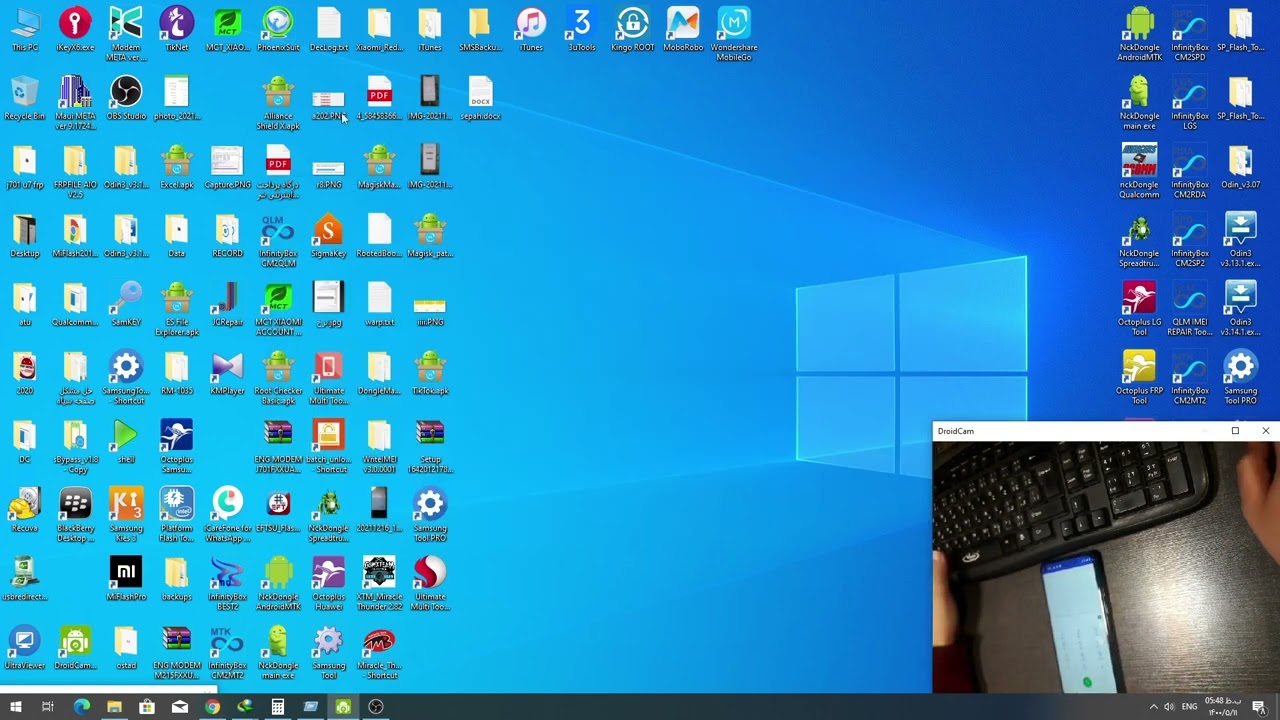Select the OBS Studio desktop shortcut
Screen dimensions: 1280x720
126,98
